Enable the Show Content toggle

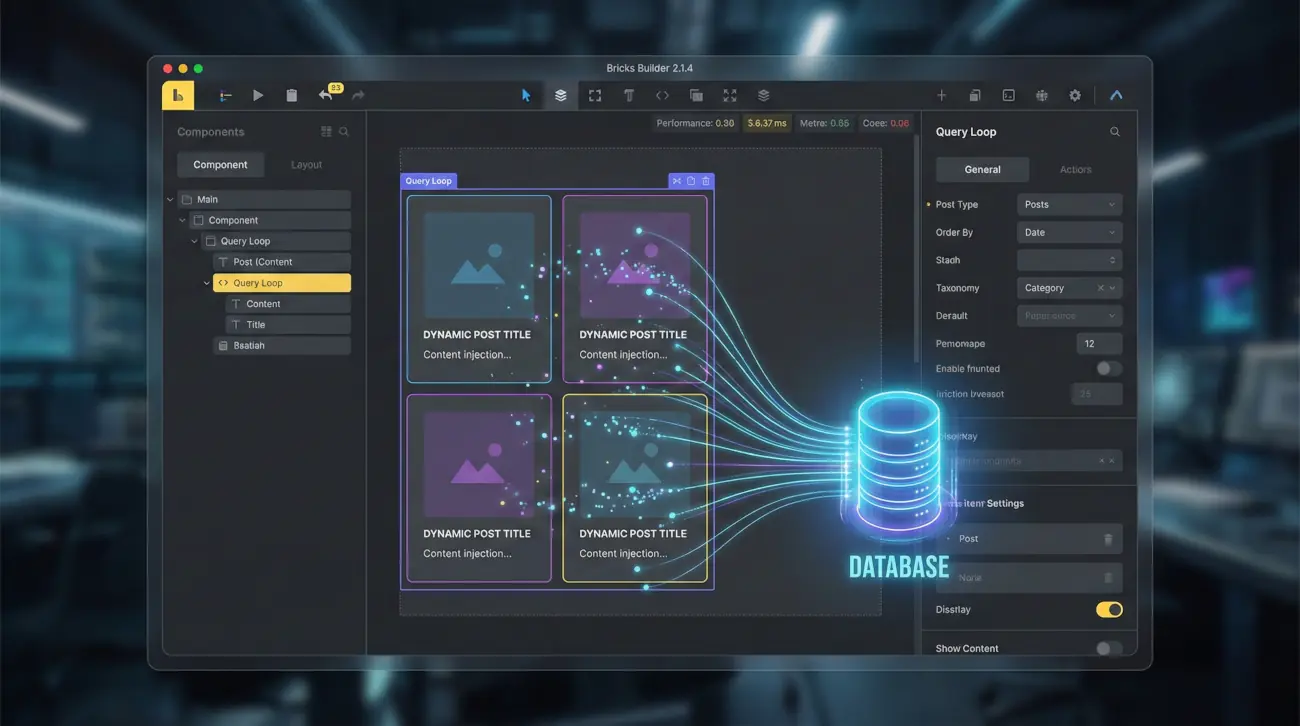1108,649
